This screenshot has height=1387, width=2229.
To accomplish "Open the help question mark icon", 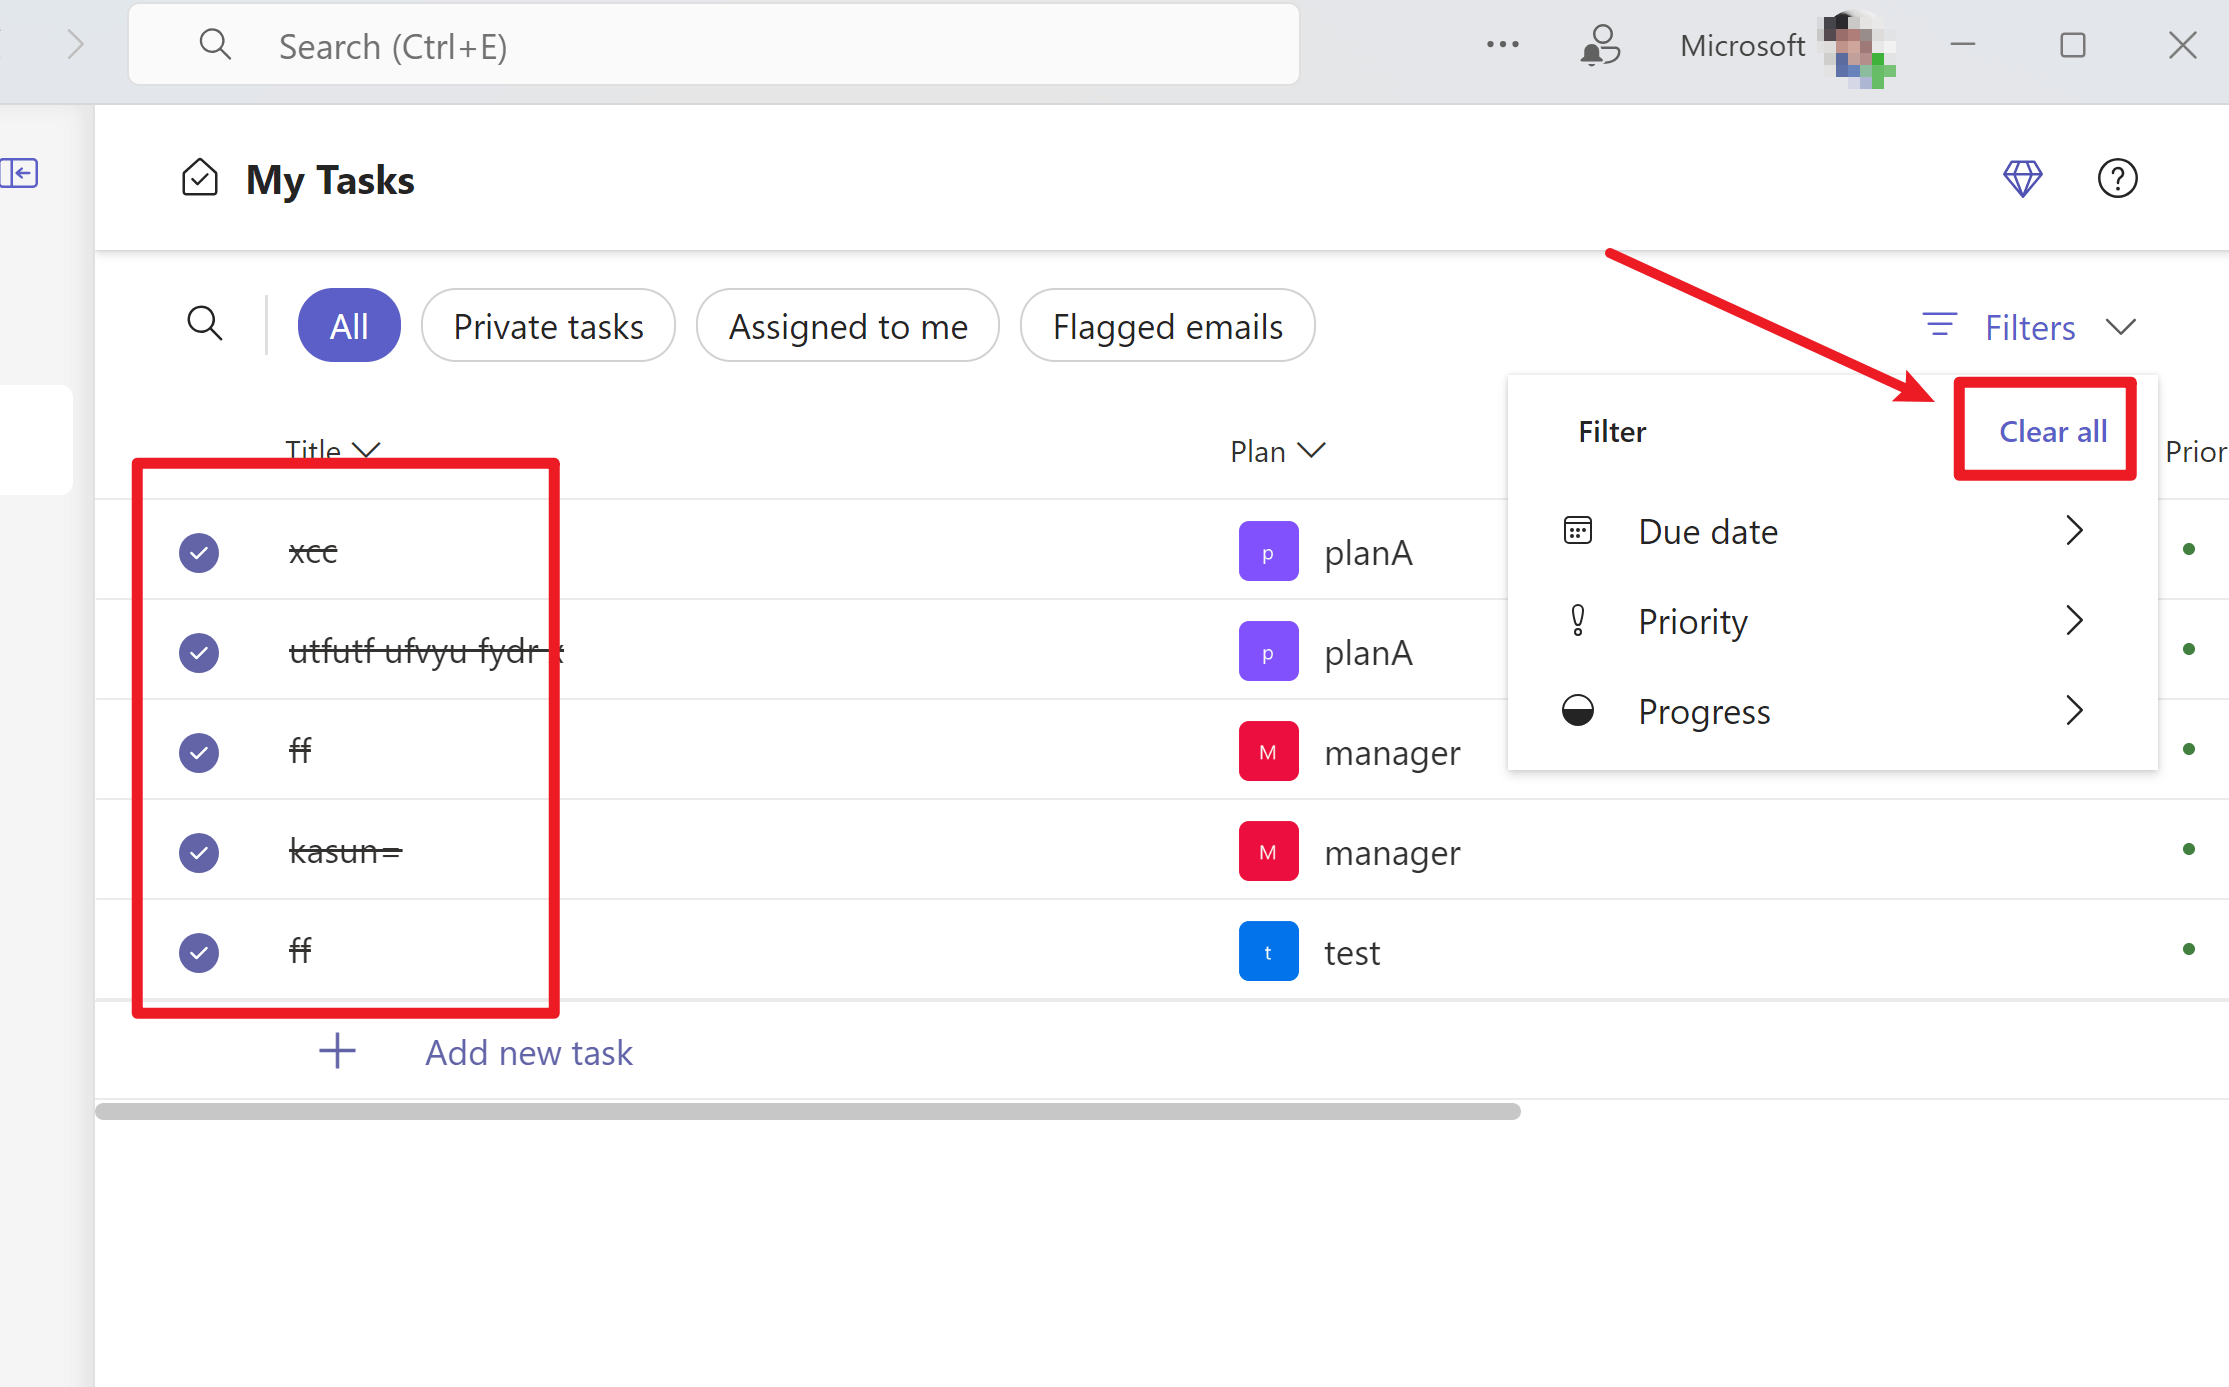I will [x=2117, y=179].
